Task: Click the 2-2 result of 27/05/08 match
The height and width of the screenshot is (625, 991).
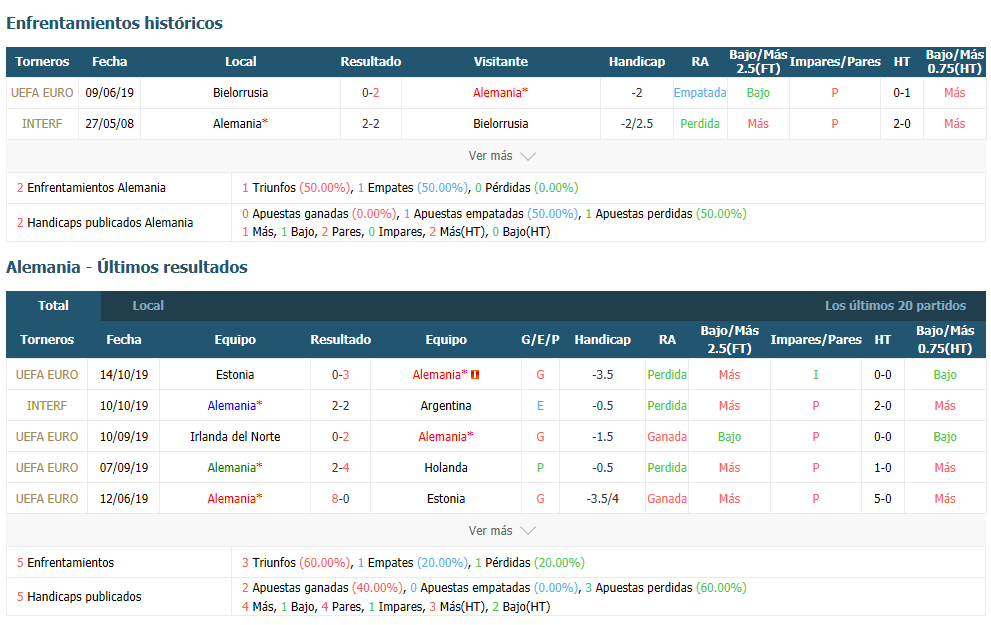Action: pos(370,124)
